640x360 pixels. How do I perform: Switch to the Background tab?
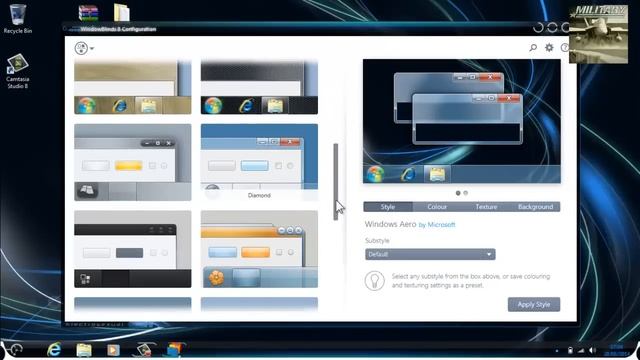coord(536,207)
